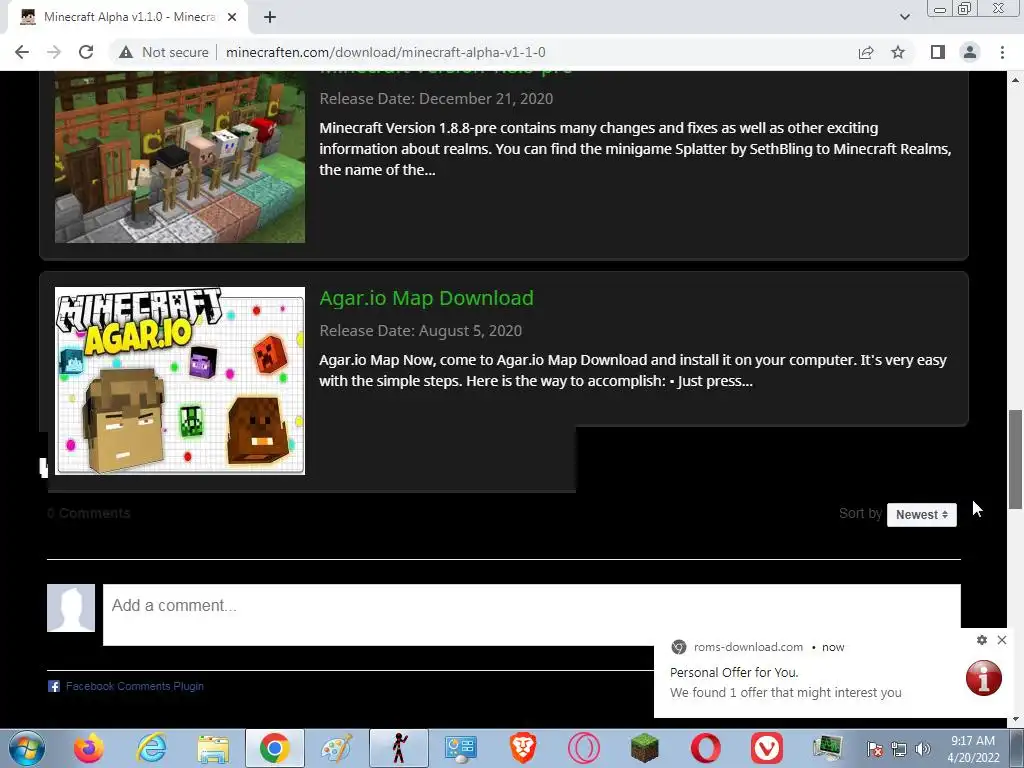Bookmark this page with the star icon
The image size is (1024, 768).
point(898,52)
